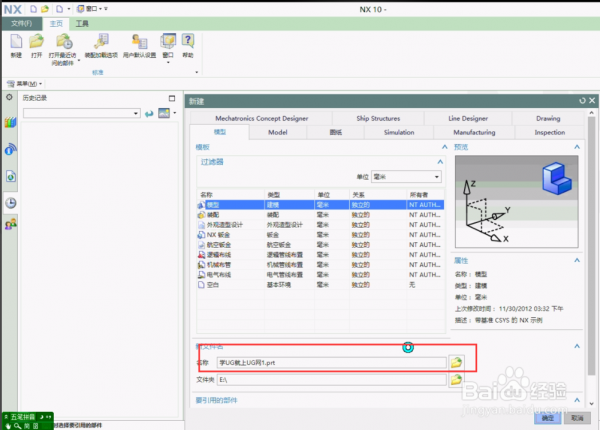
Task: Open the 标准 ribbon group options arrow
Action: coord(197,72)
